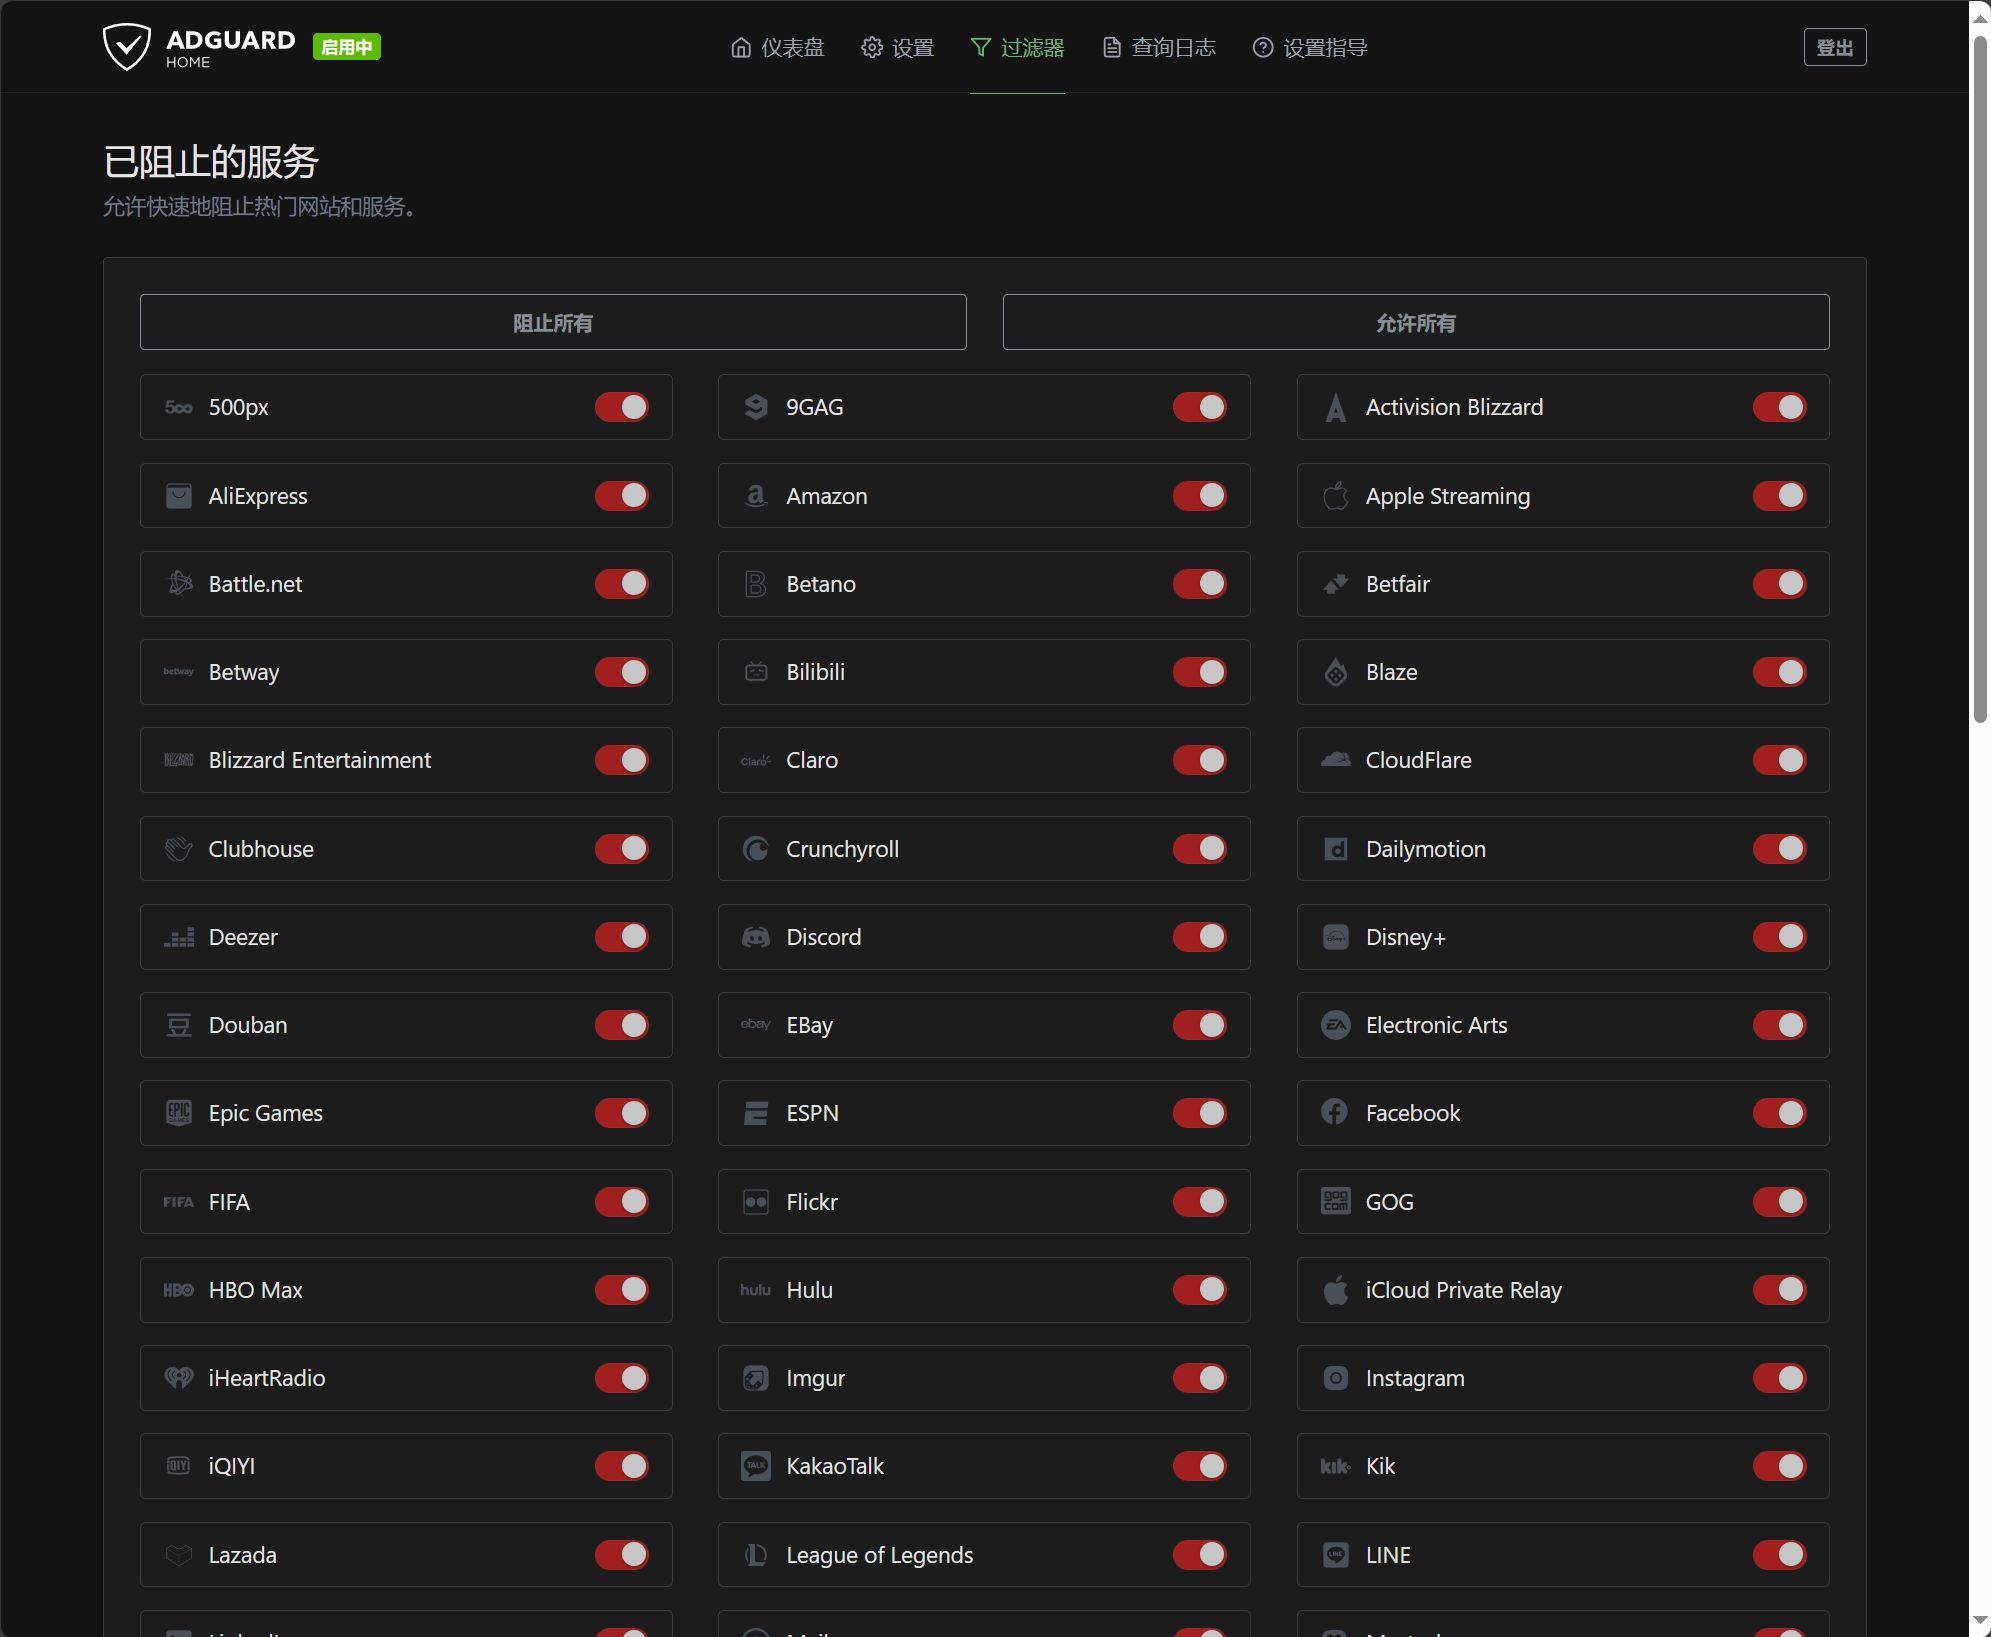
Task: Open the 仪表盘 dashboard menu
Action: (778, 47)
